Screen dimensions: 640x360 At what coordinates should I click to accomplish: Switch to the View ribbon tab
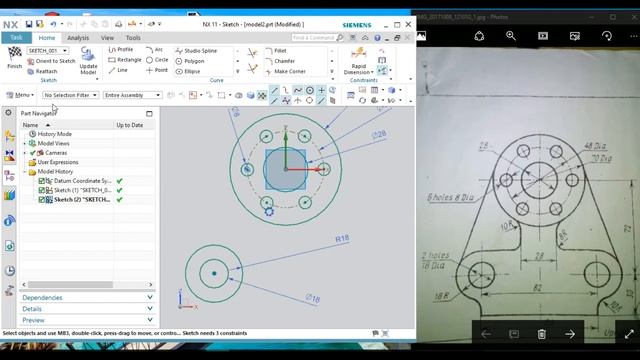[107, 38]
